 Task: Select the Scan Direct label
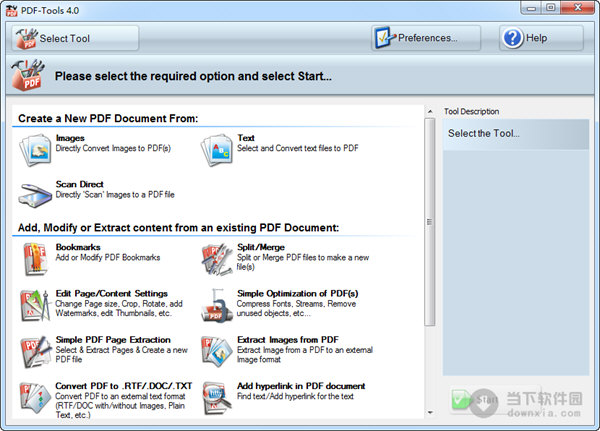[x=80, y=184]
